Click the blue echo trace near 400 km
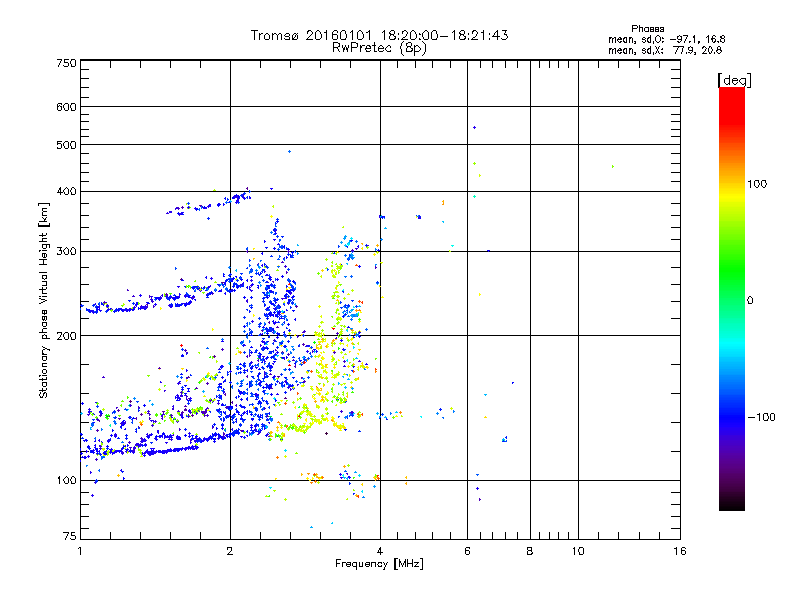The height and width of the screenshot is (600, 800). 209,203
